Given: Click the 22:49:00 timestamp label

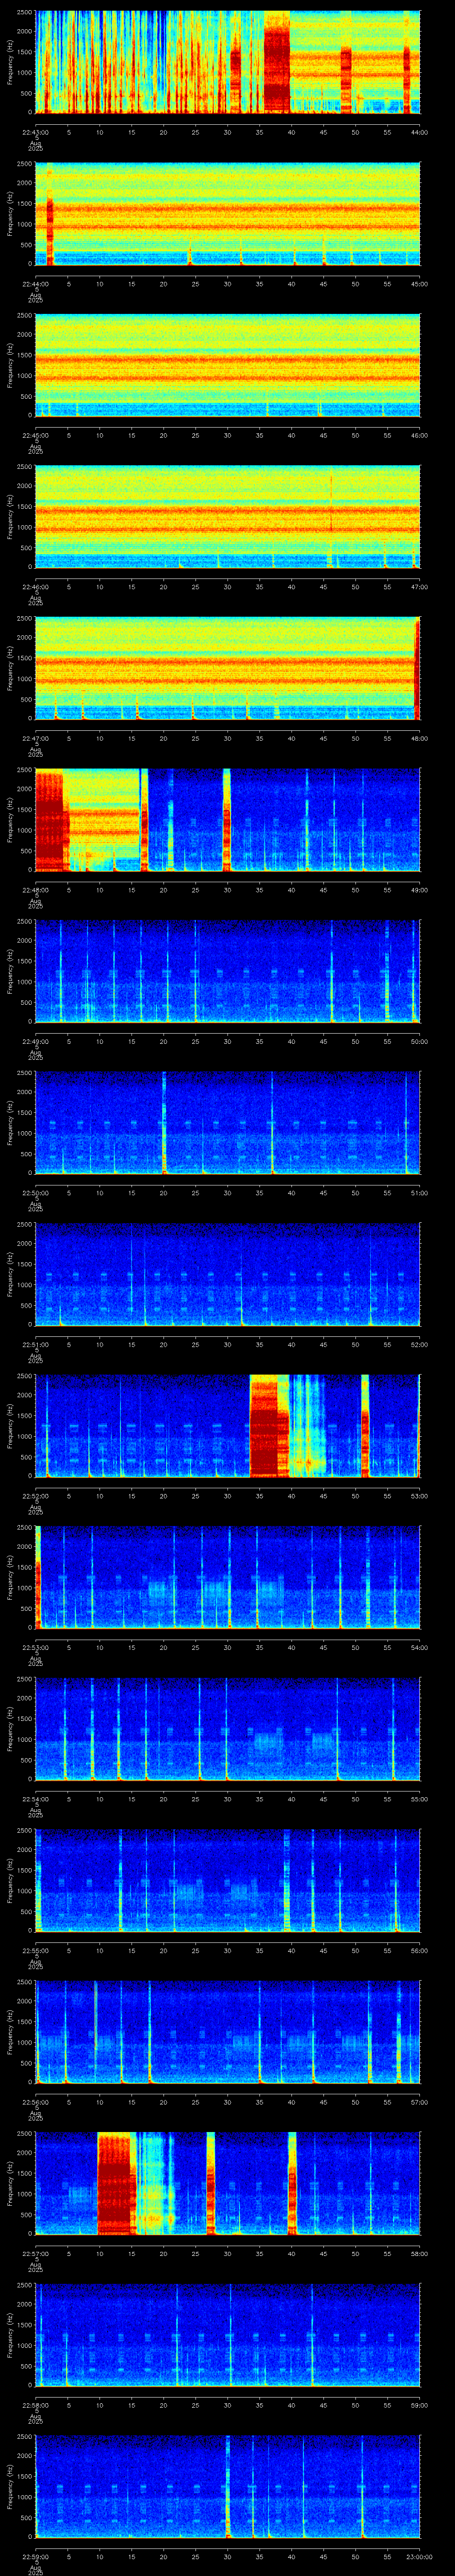Looking at the screenshot, I should 35,1041.
